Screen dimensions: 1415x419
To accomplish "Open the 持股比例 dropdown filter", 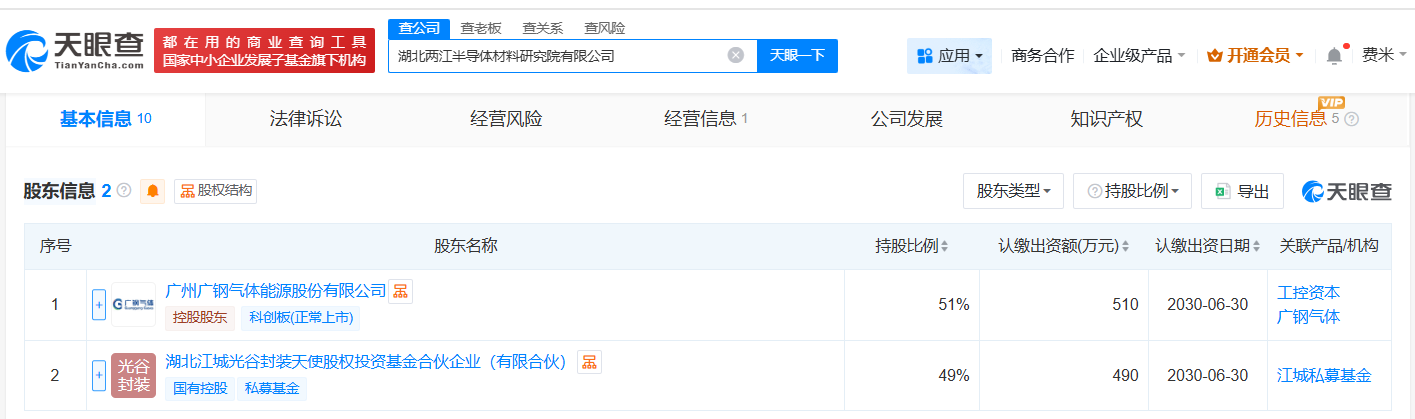I will click(1132, 191).
